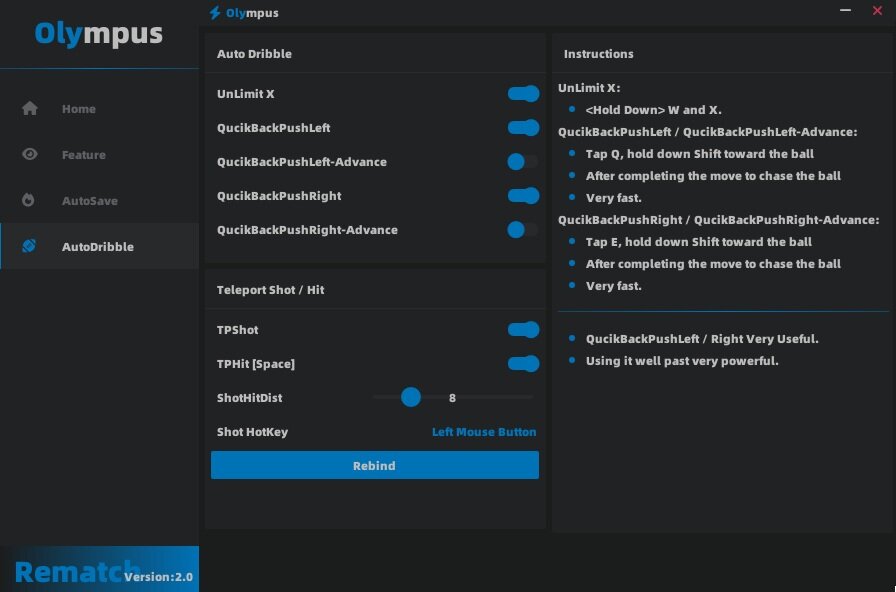
Task: Click the AutoDribble ball icon
Action: point(29,246)
